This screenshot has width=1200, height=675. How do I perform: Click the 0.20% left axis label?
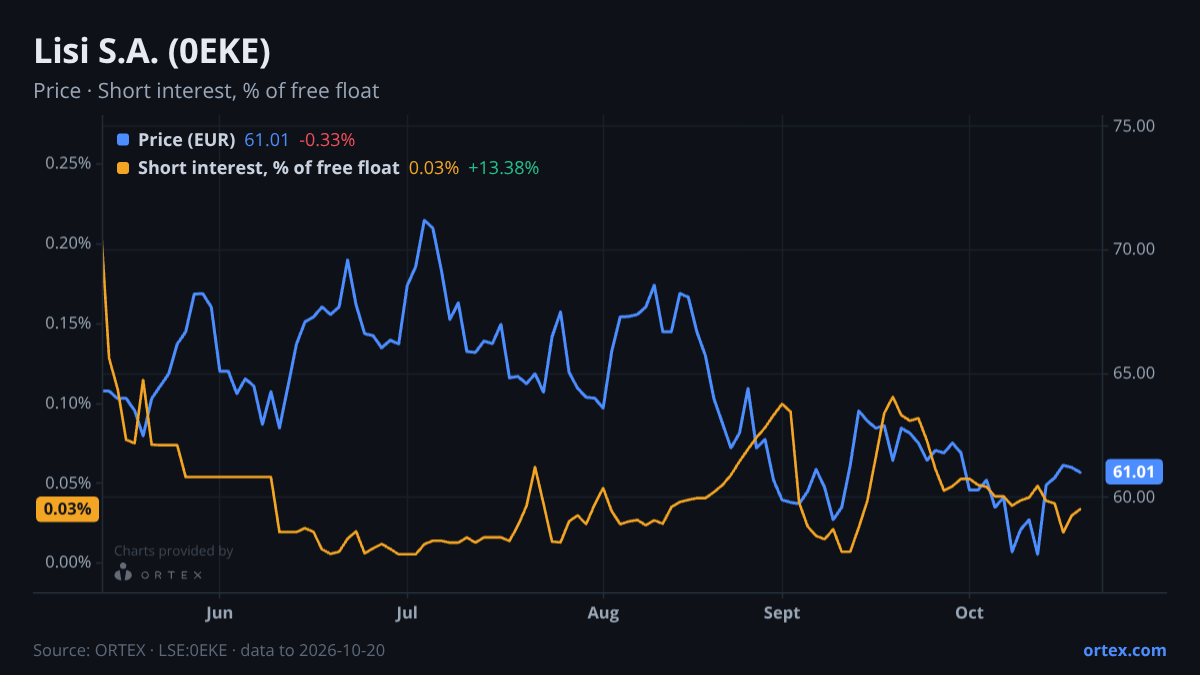pos(69,243)
